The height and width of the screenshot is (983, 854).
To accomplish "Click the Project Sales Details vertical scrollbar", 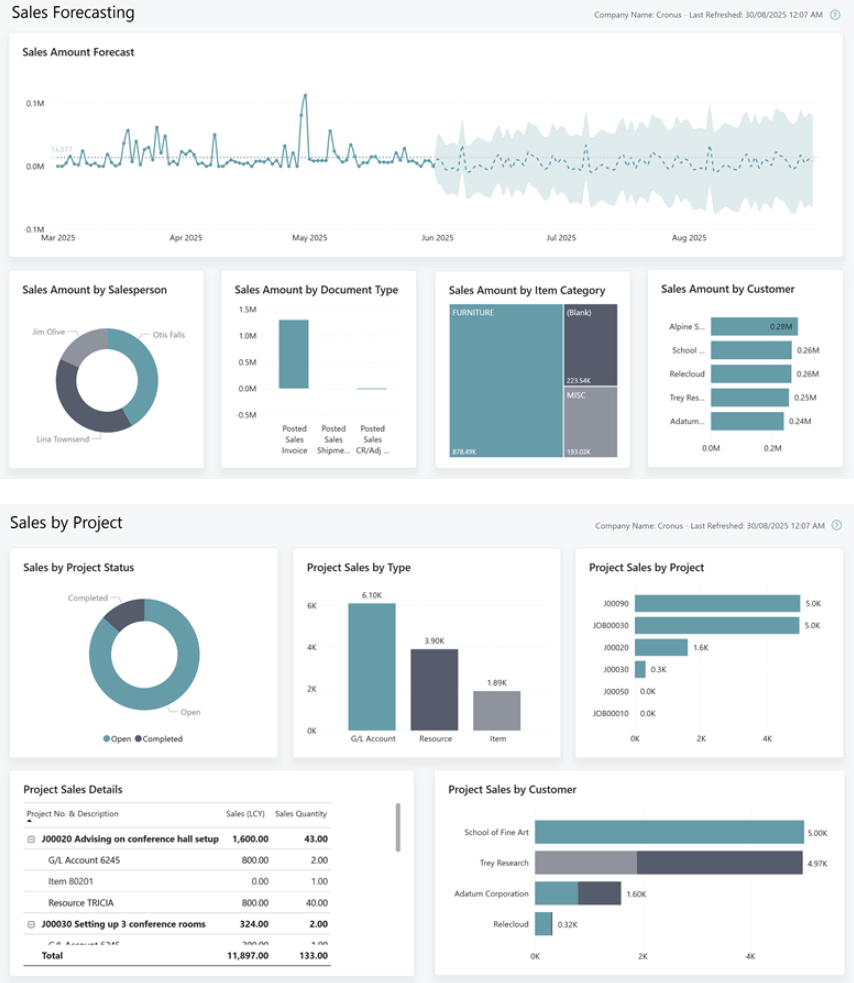I will point(399,826).
